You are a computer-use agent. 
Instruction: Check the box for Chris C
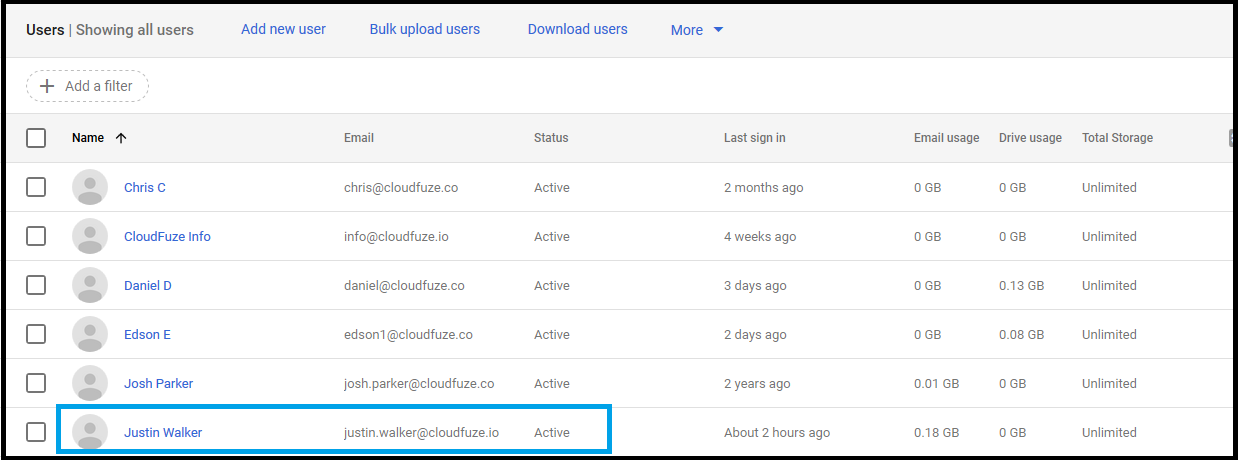pyautogui.click(x=36, y=187)
